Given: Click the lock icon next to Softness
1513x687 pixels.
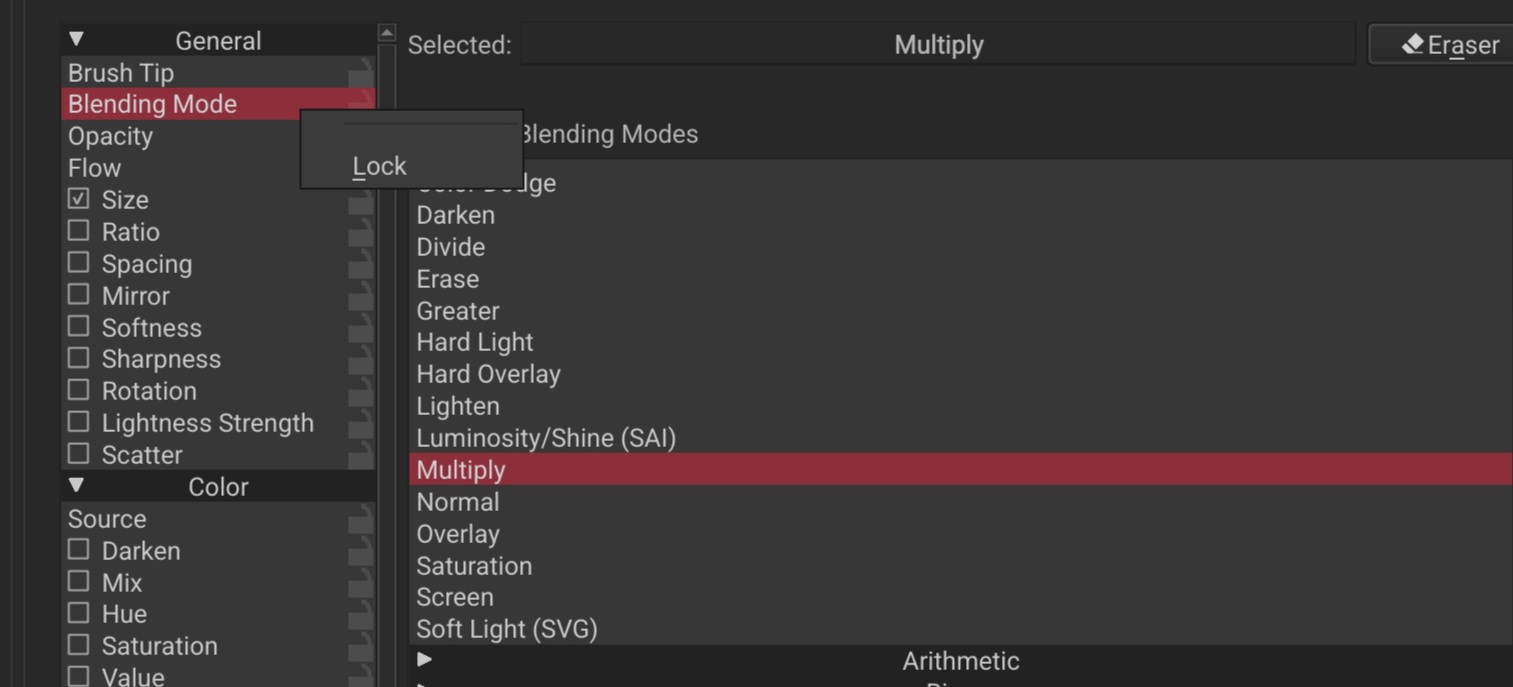Looking at the screenshot, I should [360, 328].
